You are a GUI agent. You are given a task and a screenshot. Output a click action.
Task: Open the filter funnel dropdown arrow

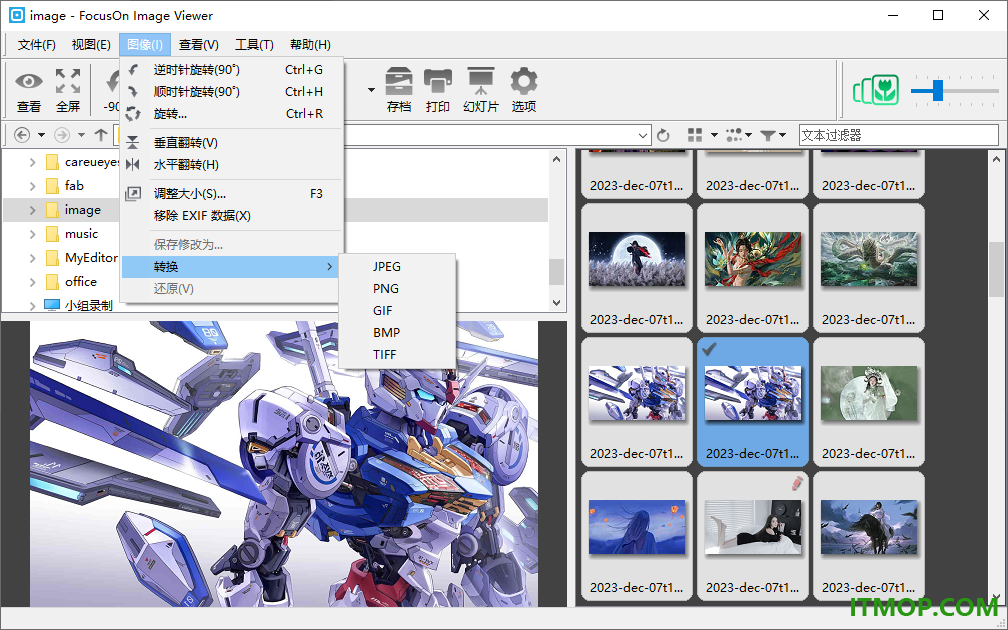[x=782, y=135]
